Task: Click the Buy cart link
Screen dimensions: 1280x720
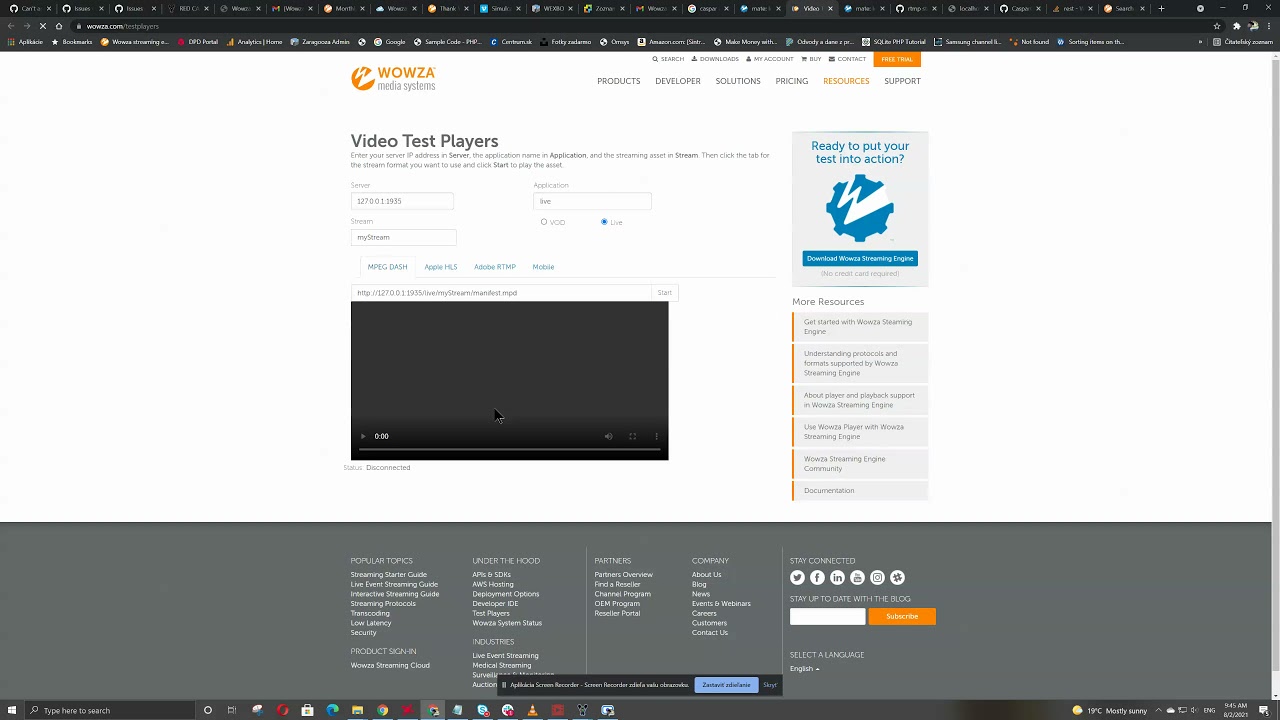Action: pos(811,59)
